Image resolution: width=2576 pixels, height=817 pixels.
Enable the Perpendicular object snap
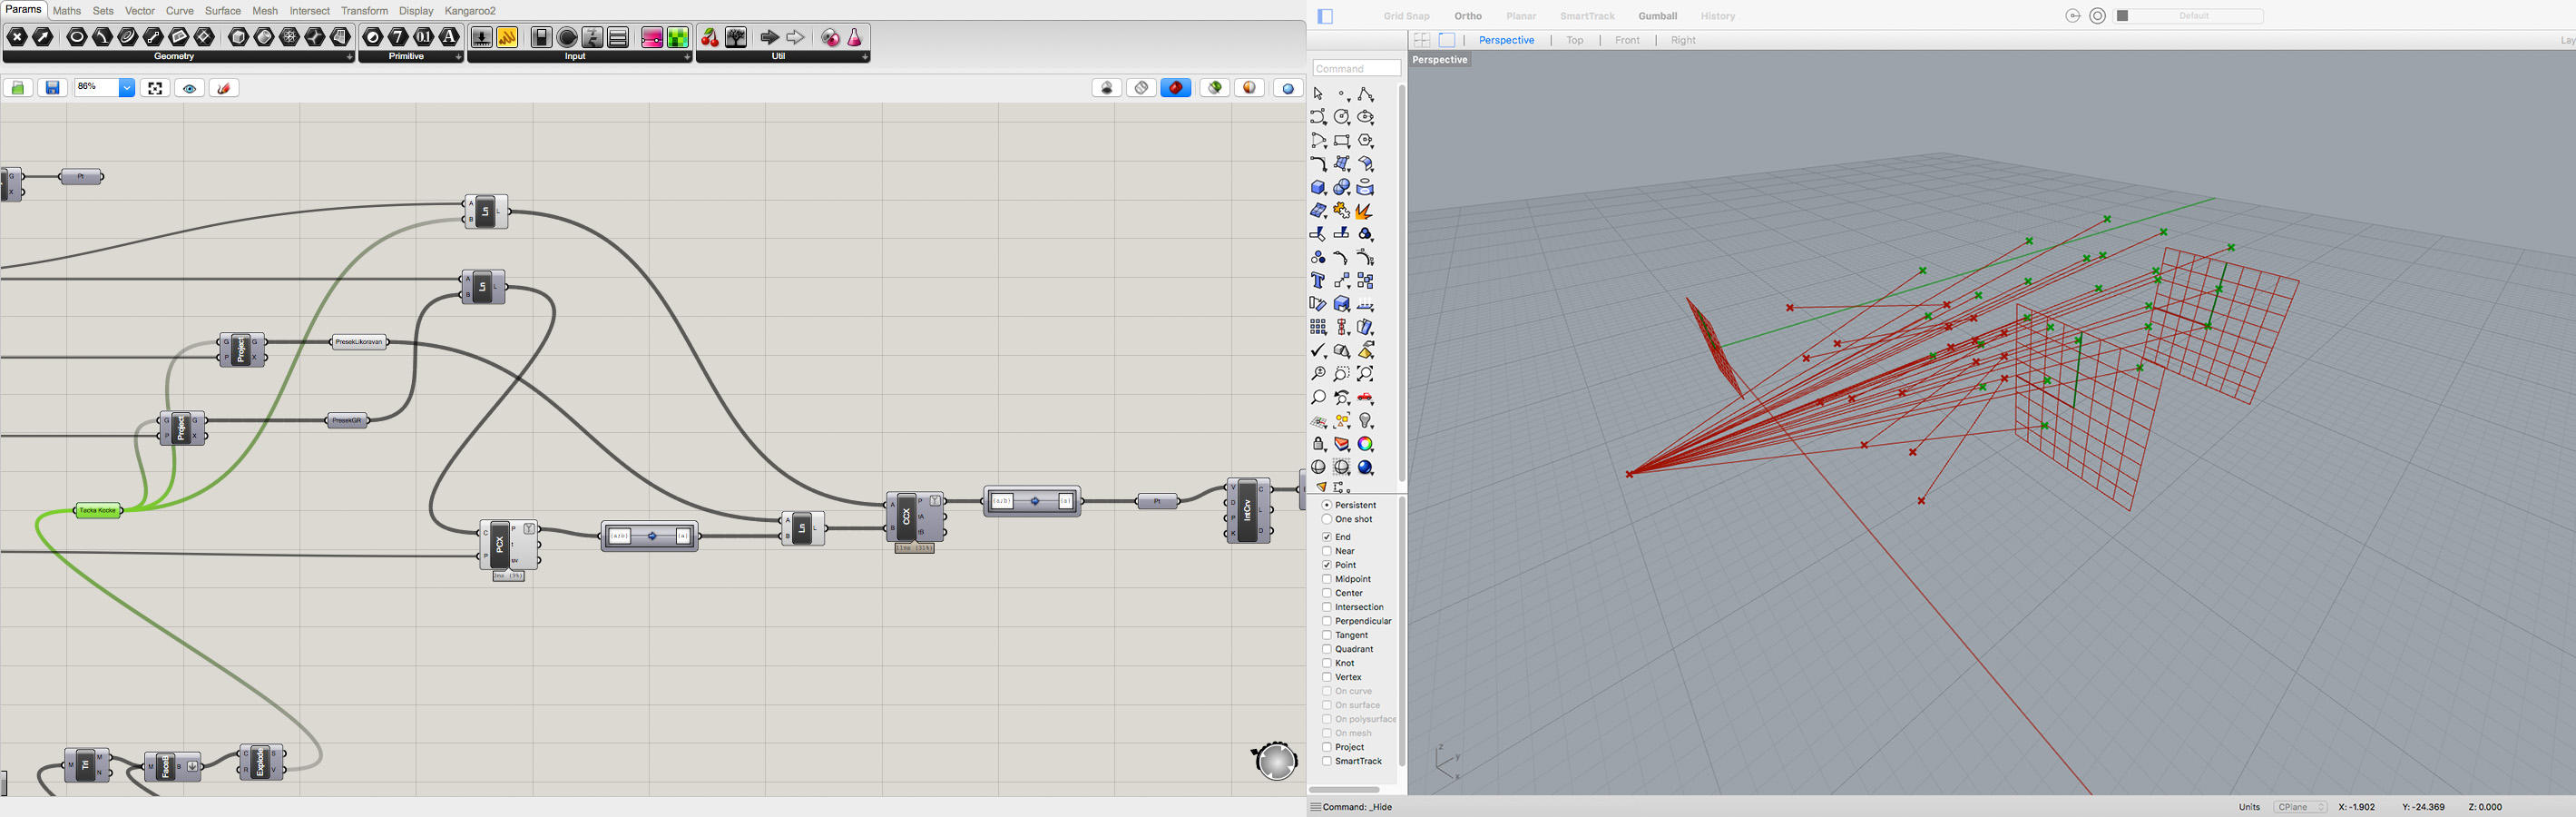(1326, 621)
